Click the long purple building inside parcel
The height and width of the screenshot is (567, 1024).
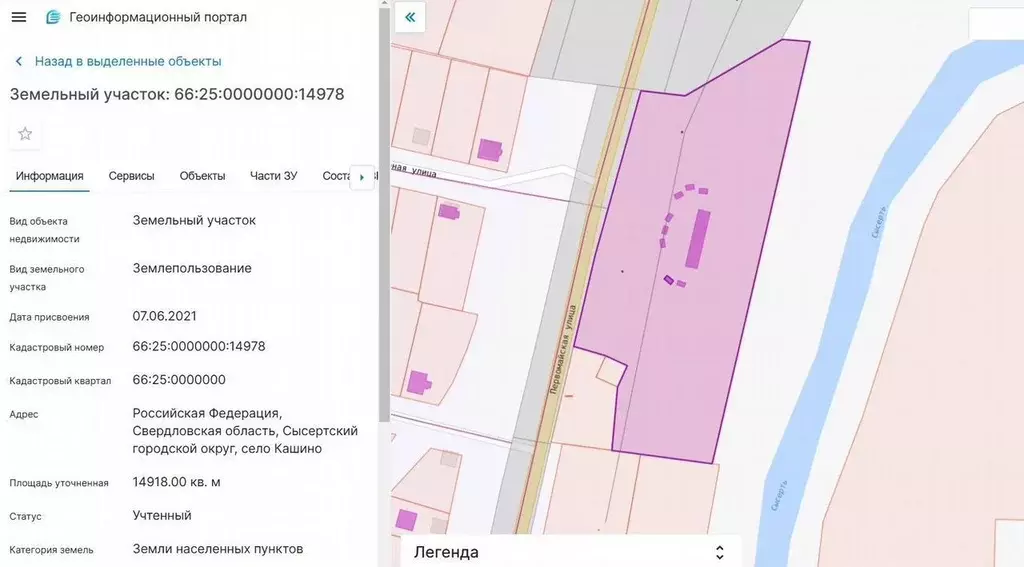697,238
